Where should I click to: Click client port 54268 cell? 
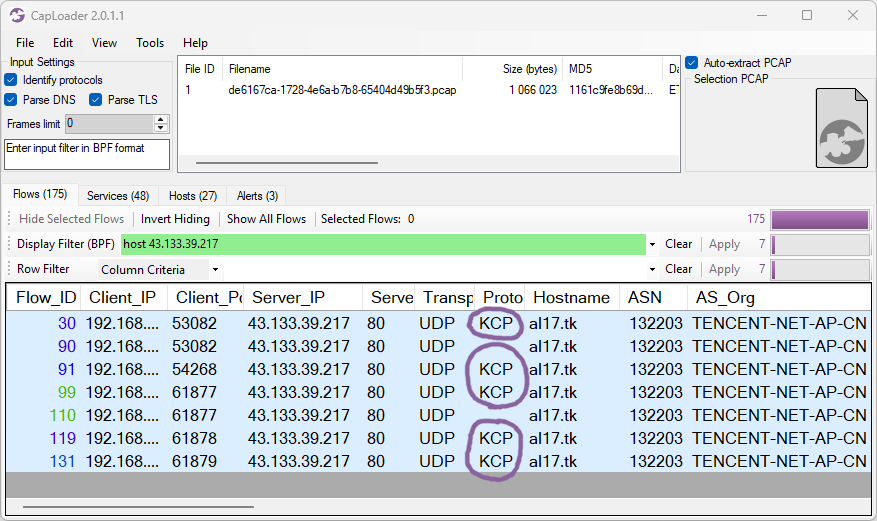tap(194, 369)
